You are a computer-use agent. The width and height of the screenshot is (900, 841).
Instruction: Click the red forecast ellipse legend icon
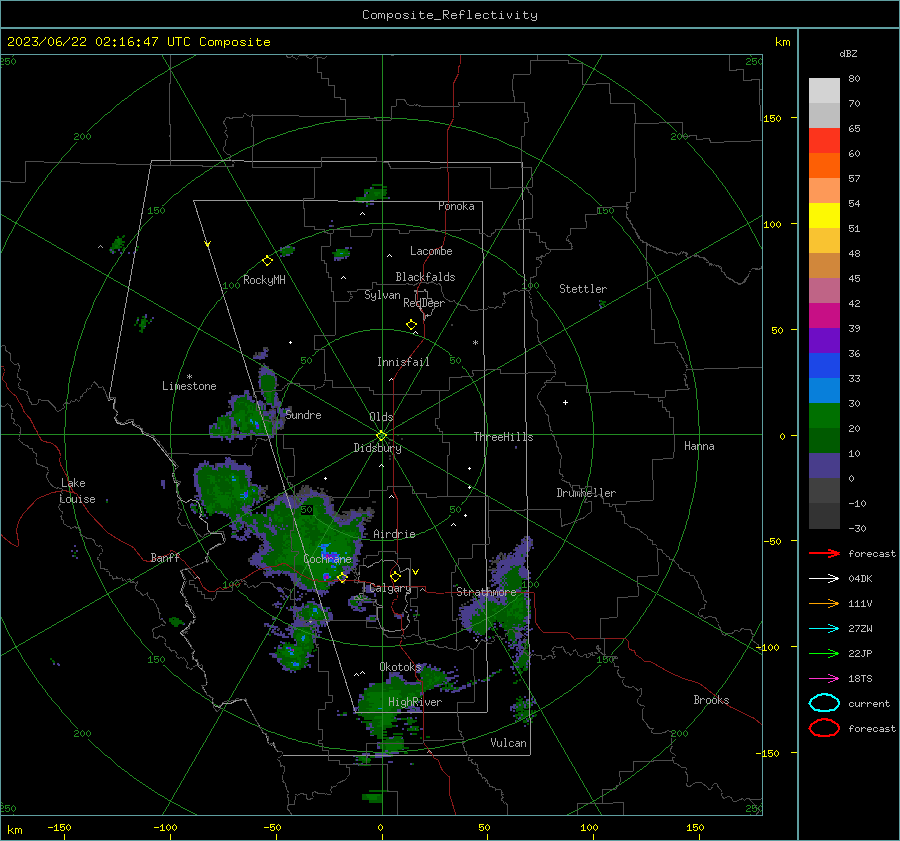[824, 728]
